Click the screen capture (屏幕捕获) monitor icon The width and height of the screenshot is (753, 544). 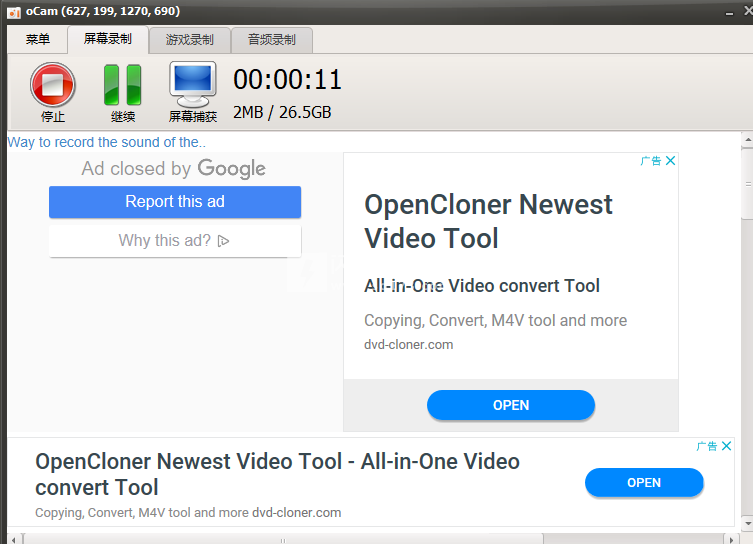[193, 85]
